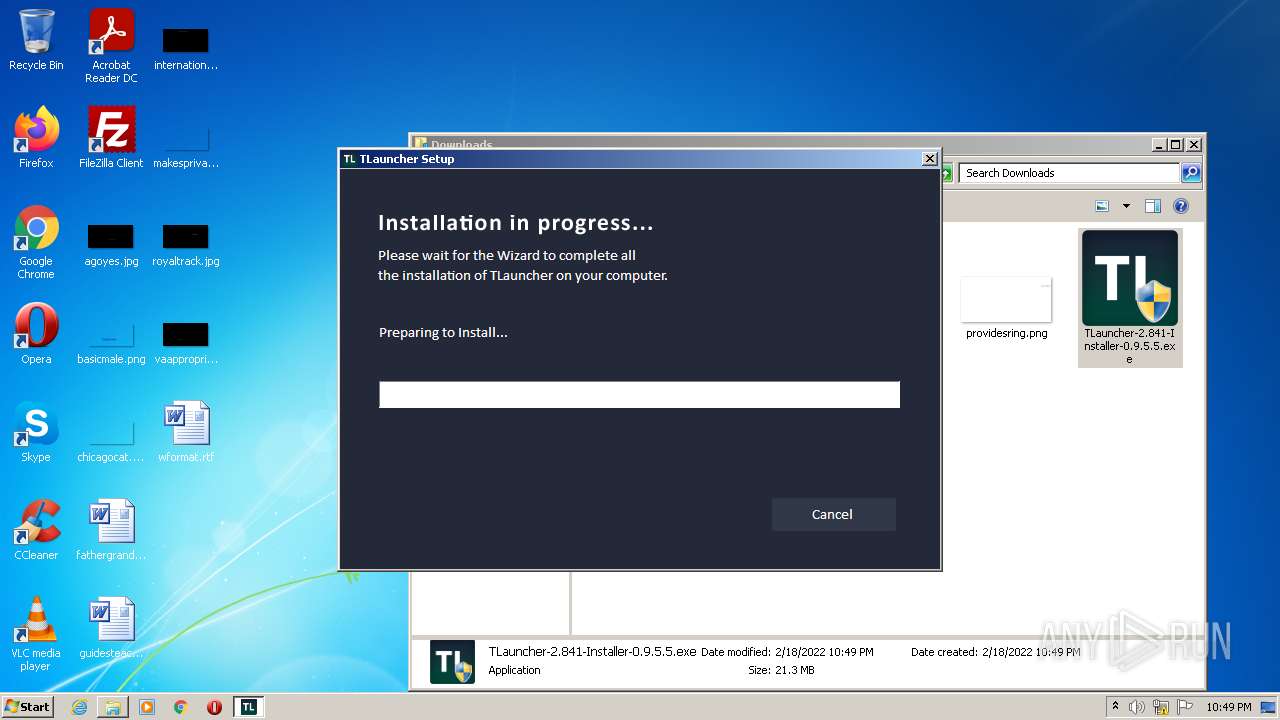
Task: Open Internet Explorer from taskbar
Action: (79, 707)
